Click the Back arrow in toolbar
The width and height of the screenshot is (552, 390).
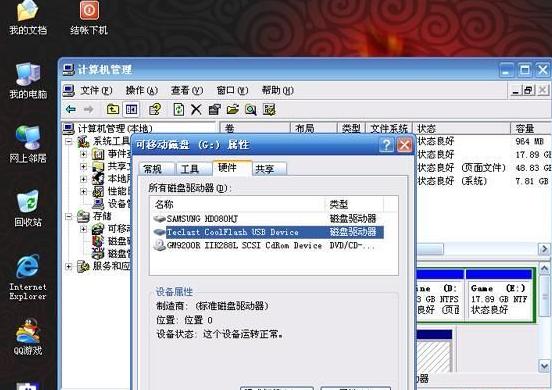[x=71, y=109]
